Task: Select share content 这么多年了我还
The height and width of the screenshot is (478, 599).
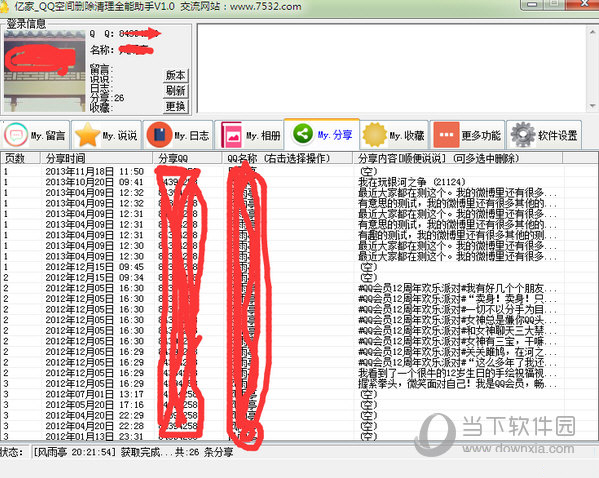Action: (x=457, y=362)
